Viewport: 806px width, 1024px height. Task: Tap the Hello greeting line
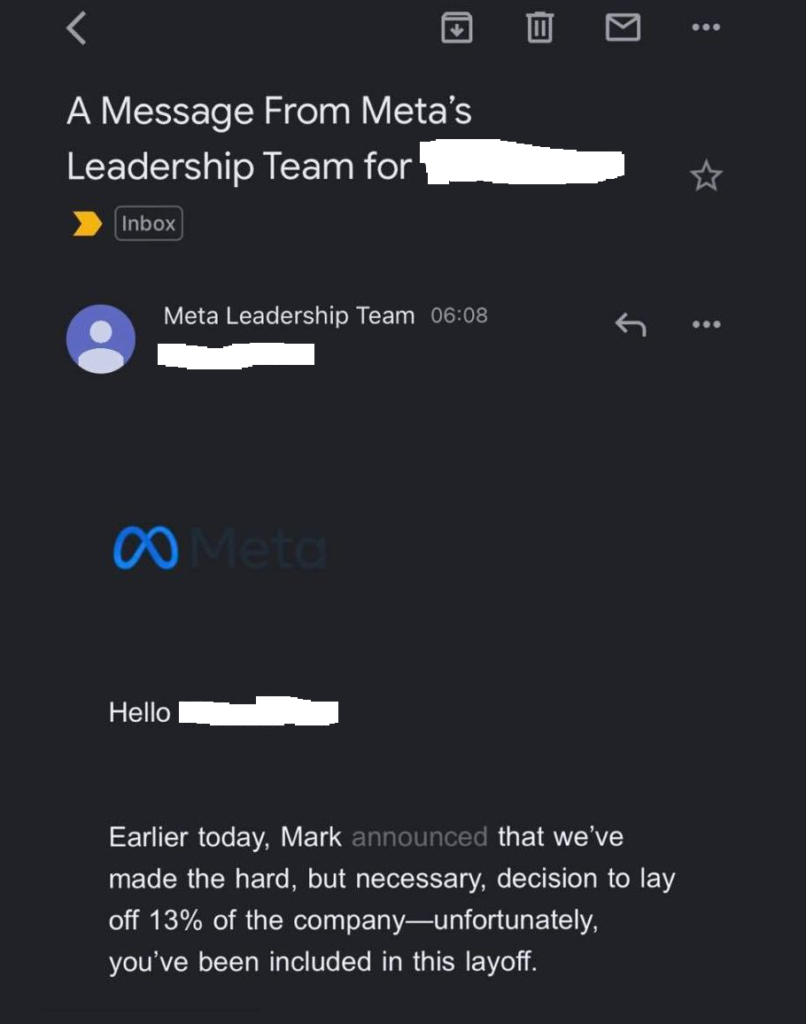[139, 713]
